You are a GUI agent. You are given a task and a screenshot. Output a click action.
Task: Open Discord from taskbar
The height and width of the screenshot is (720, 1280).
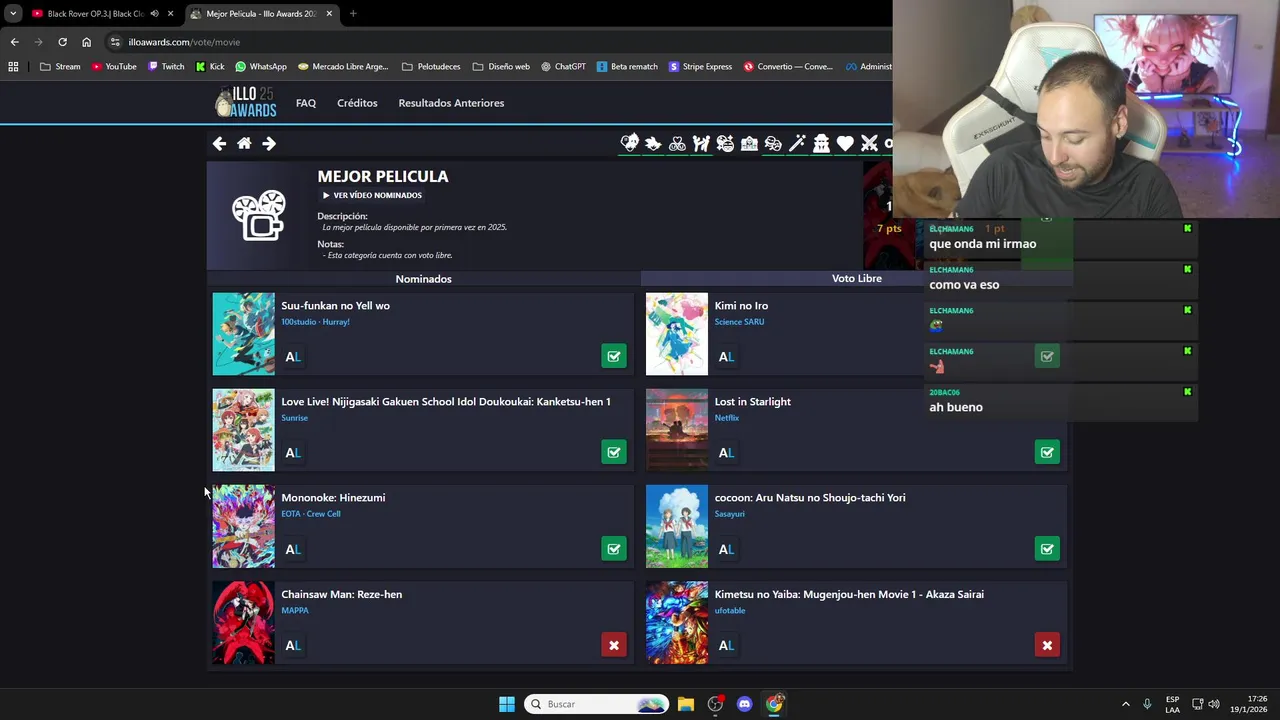pos(744,704)
